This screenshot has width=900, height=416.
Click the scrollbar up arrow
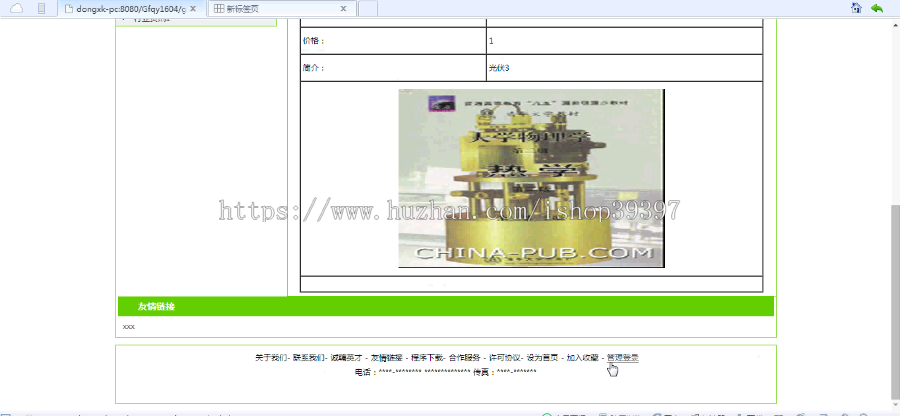click(x=895, y=24)
